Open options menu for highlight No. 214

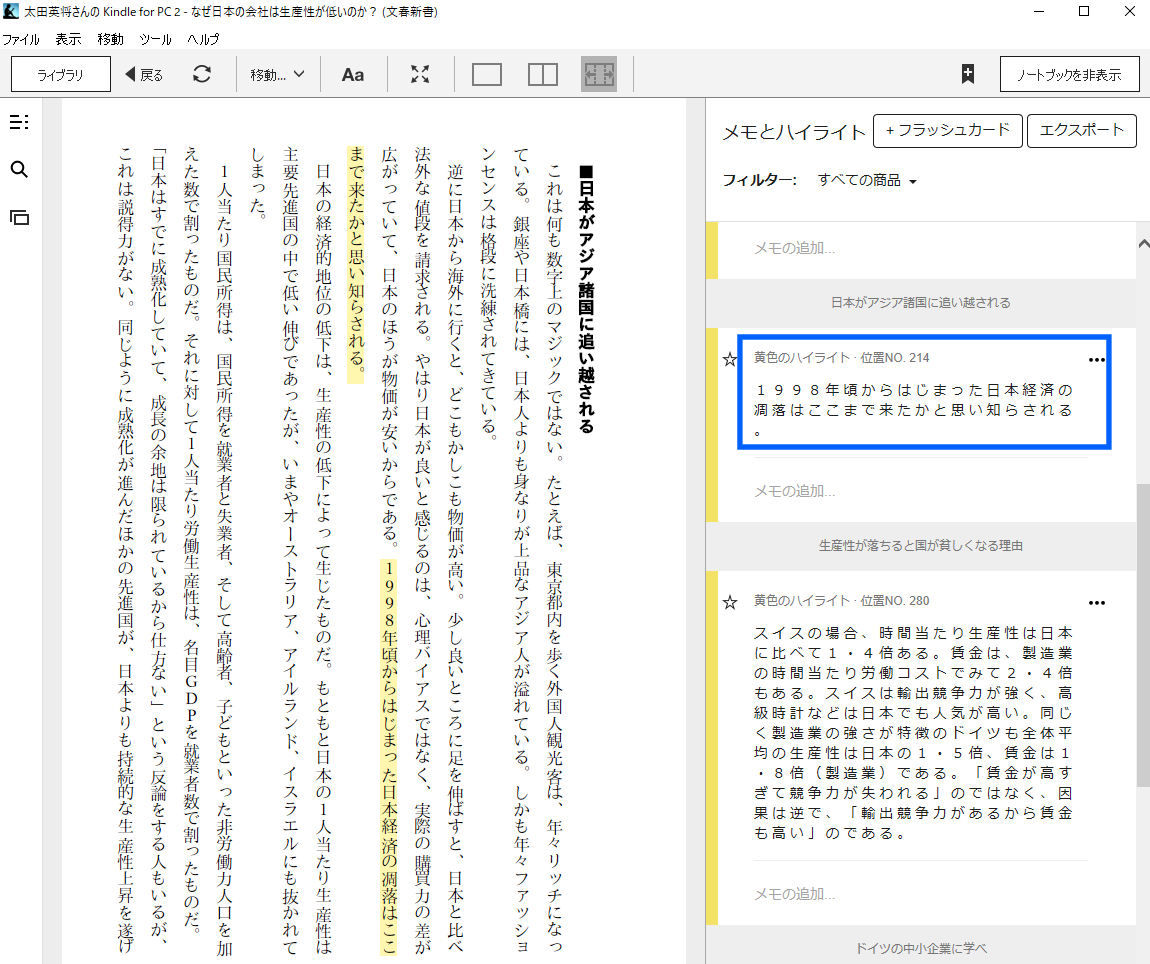(1096, 359)
